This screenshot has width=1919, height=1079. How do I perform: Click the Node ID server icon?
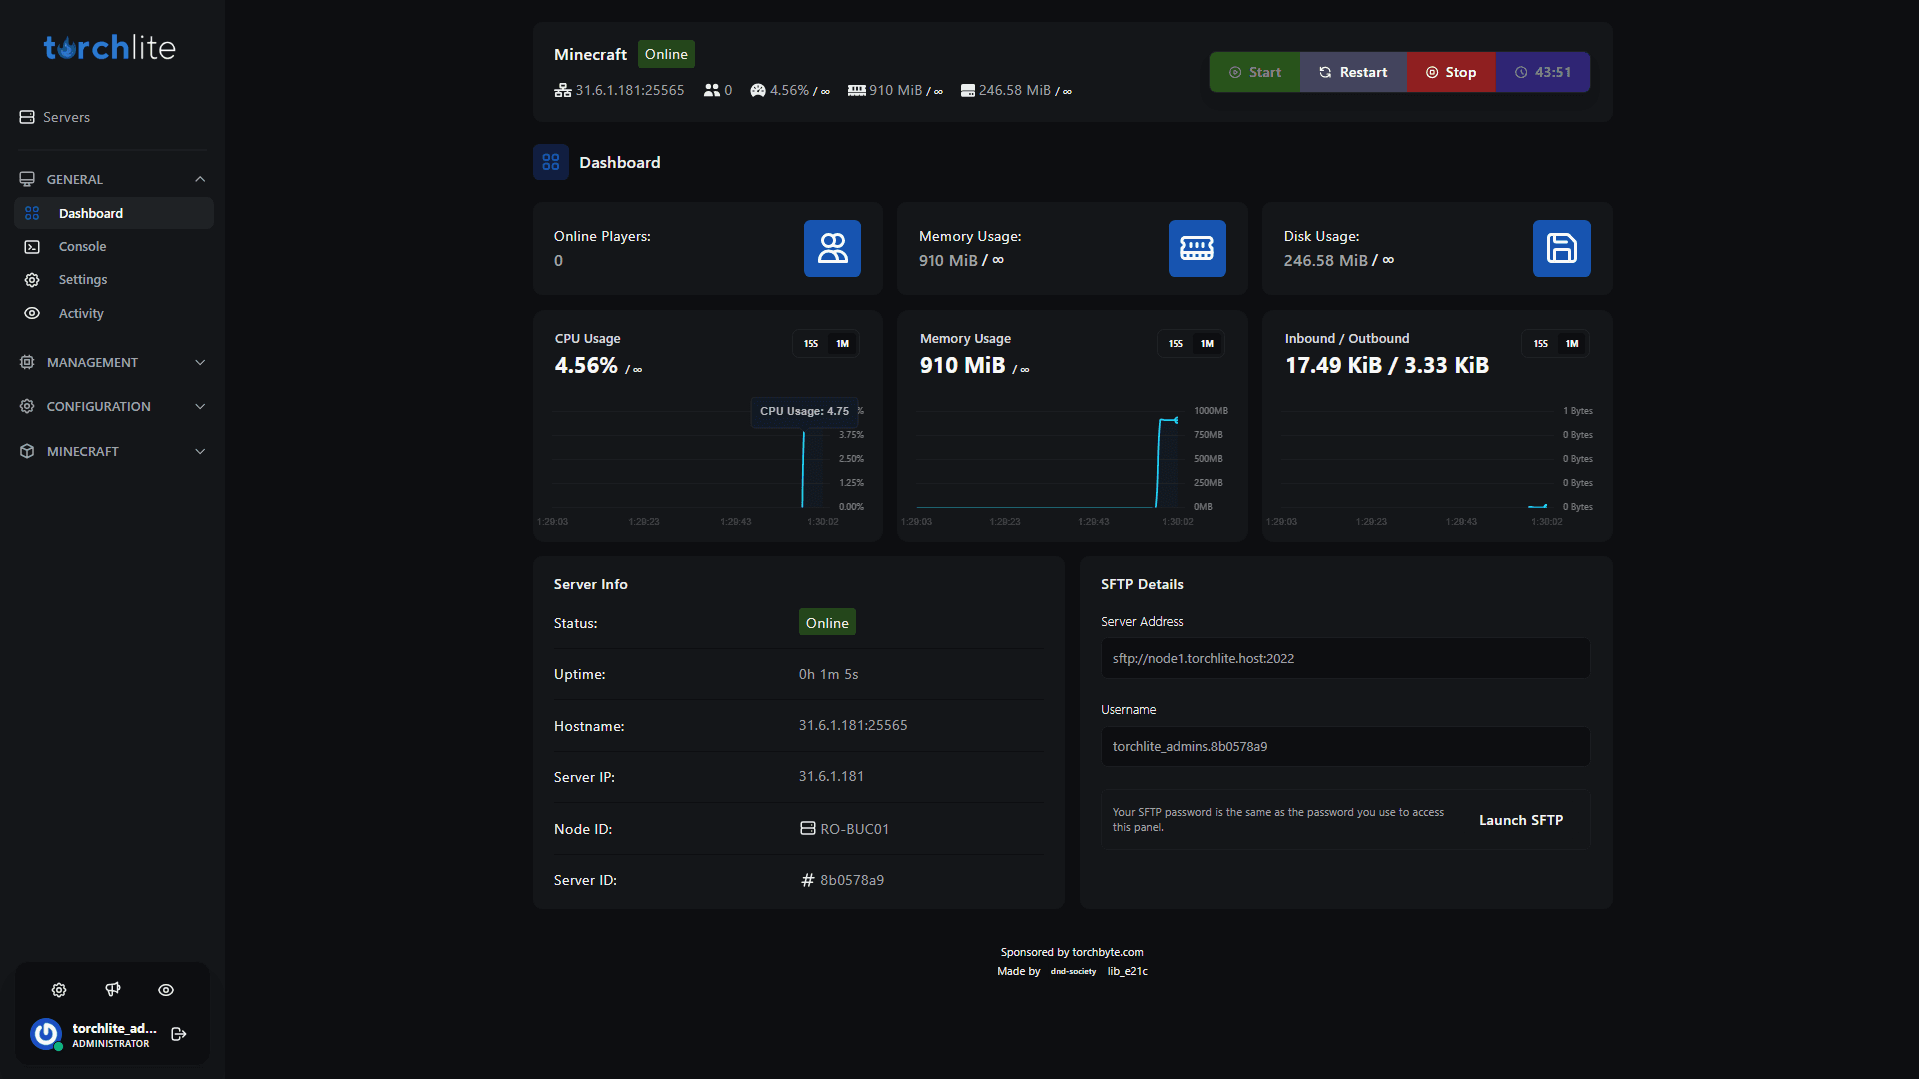pyautogui.click(x=808, y=828)
